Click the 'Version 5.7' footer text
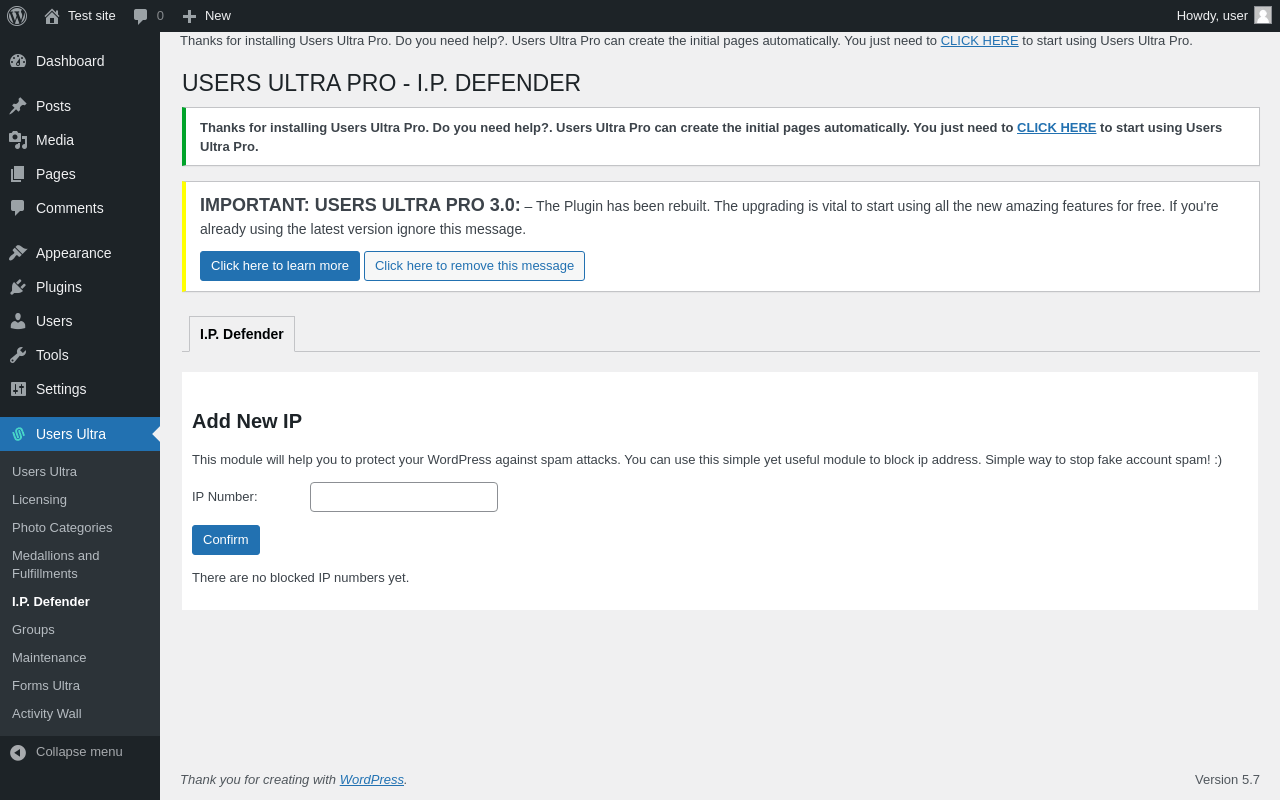The image size is (1280, 800). click(1227, 780)
